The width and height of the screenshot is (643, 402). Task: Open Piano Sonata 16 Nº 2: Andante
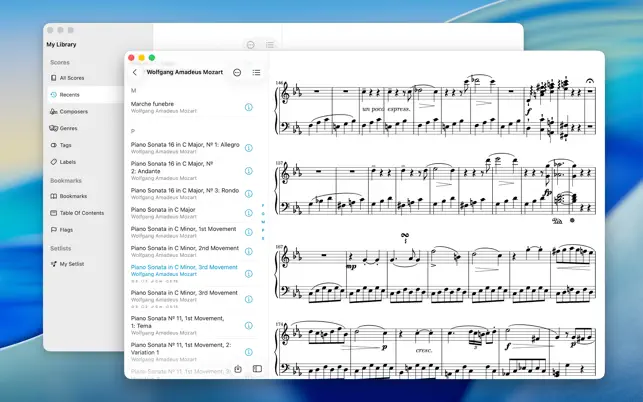pyautogui.click(x=187, y=171)
